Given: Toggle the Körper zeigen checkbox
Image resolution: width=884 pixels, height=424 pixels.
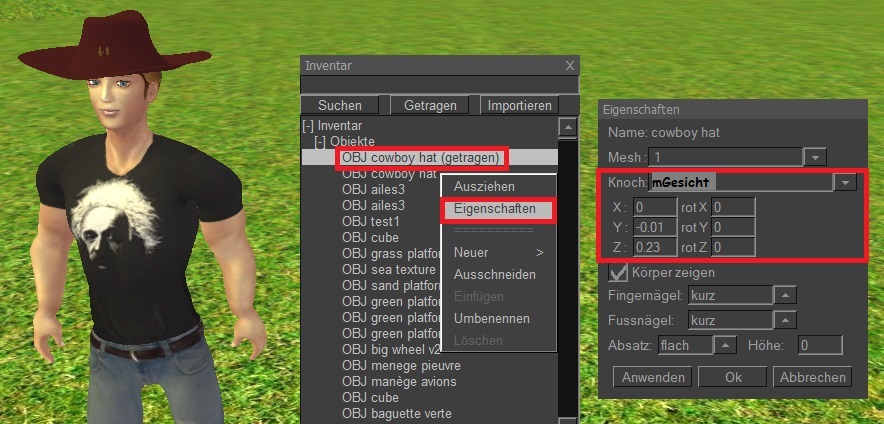Looking at the screenshot, I should (x=618, y=273).
